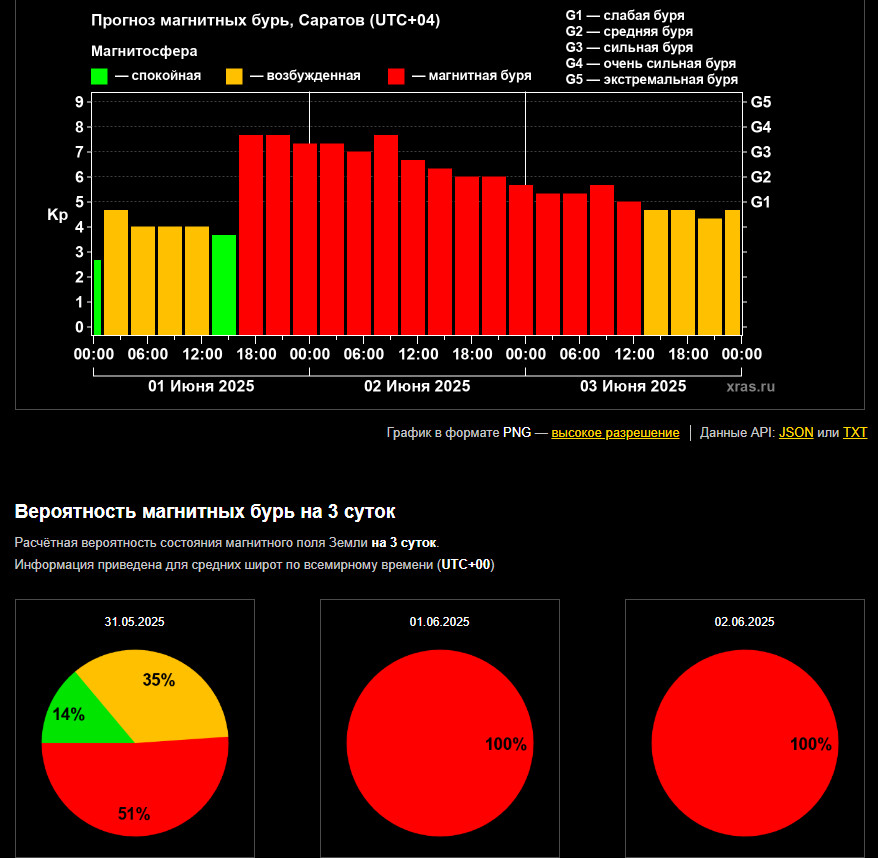Screen dimensions: 878x858
Task: Click the yellow "возбужденная" legend swatch
Action: [235, 76]
